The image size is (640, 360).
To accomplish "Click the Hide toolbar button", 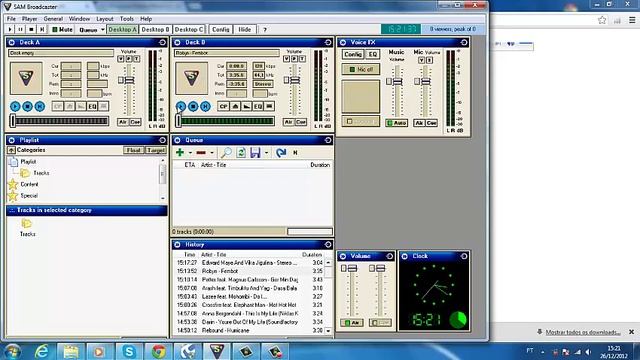I will 244,29.
